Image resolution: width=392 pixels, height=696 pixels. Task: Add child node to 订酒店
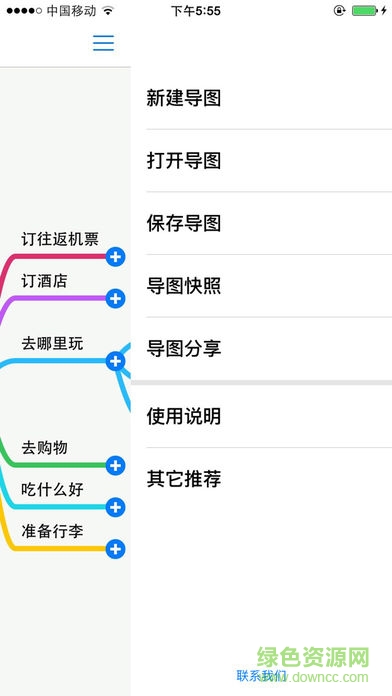(115, 299)
